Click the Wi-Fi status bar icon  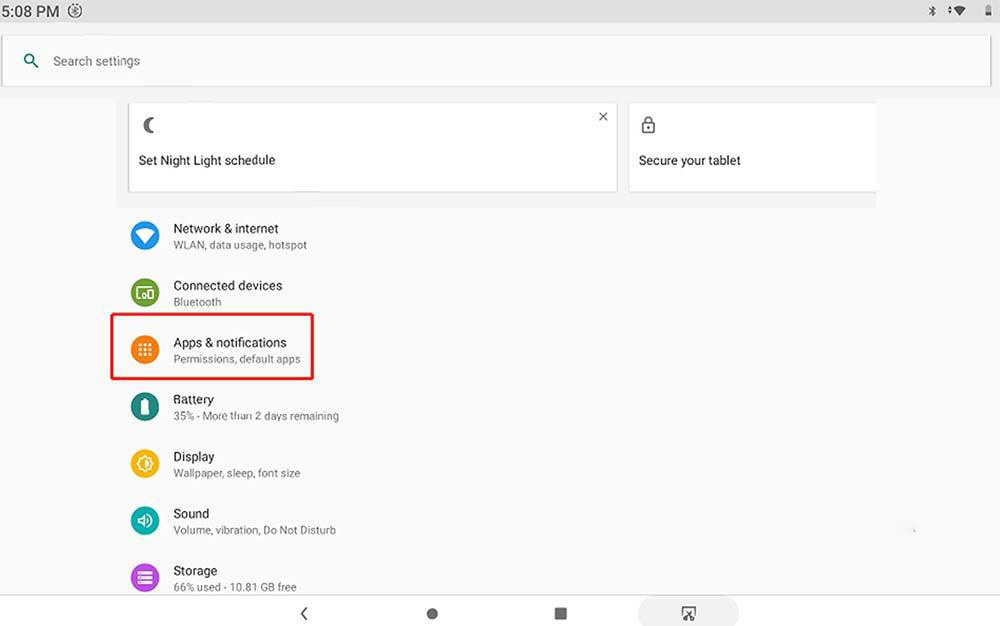[x=957, y=11]
